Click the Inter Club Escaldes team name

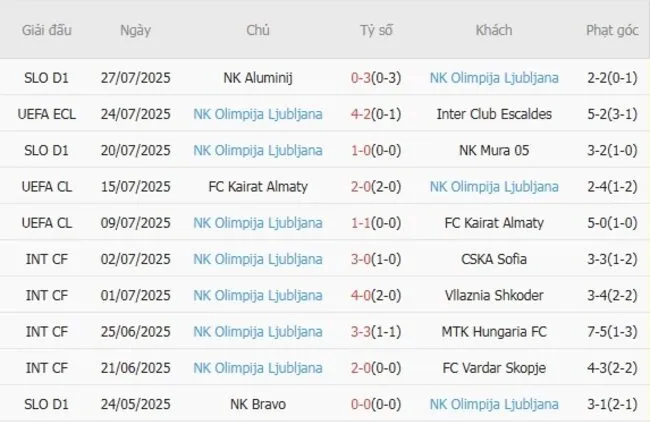(494, 114)
